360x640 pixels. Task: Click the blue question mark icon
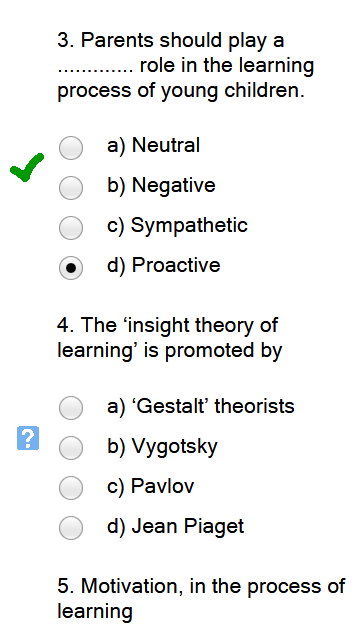tap(28, 438)
